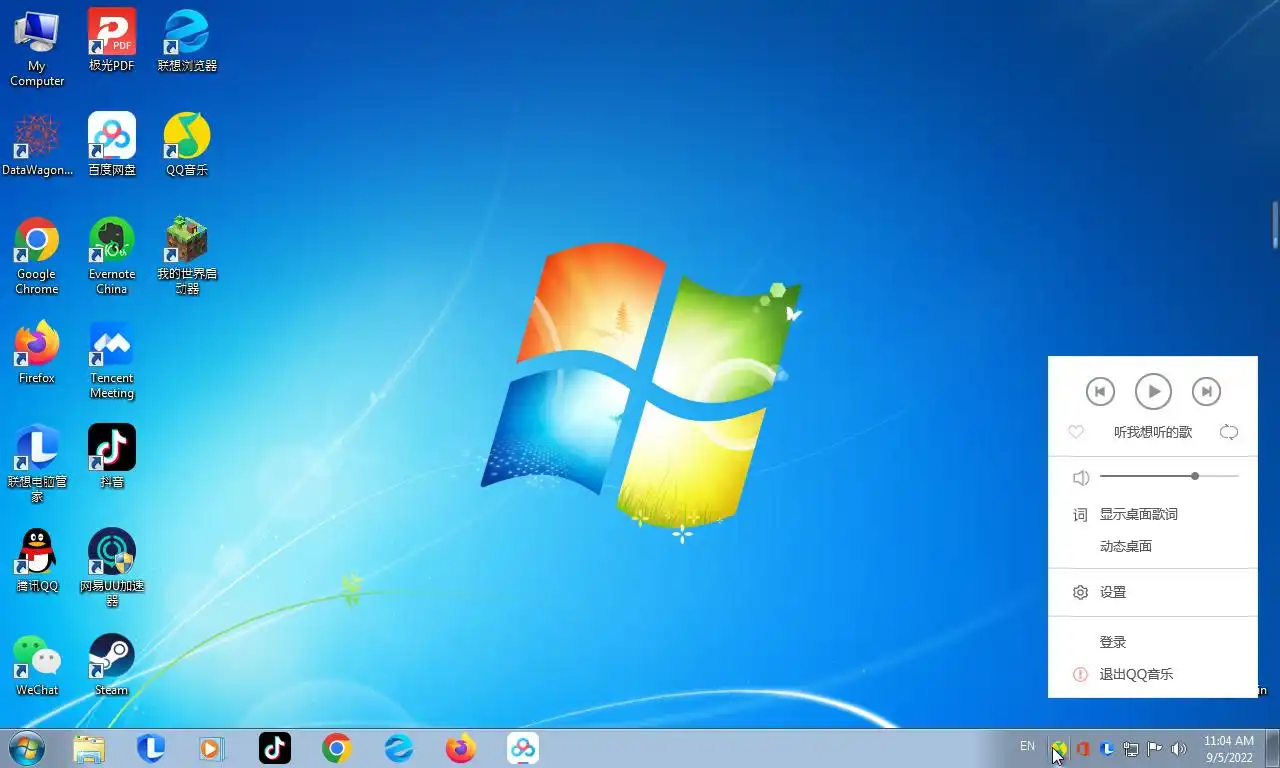This screenshot has width=1280, height=768.
Task: Click the QQ Music system tray icon
Action: pyautogui.click(x=1059, y=748)
